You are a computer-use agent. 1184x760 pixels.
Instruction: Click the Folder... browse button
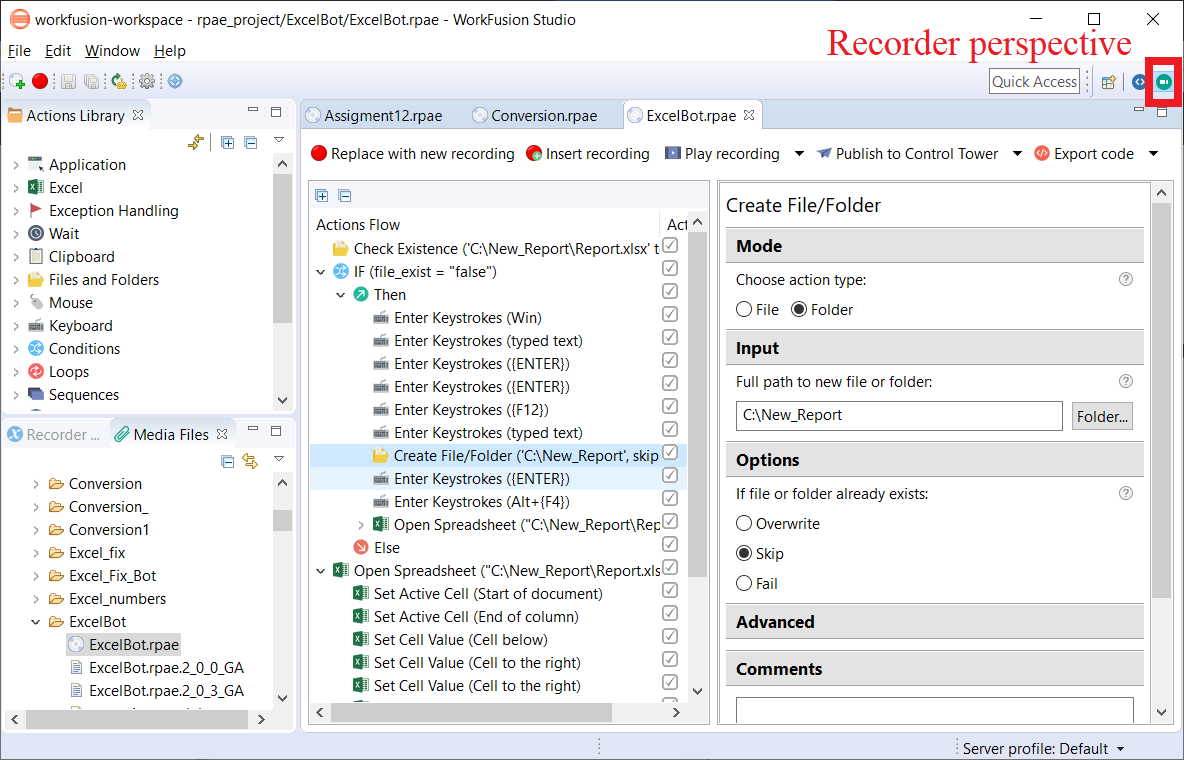[x=1102, y=416]
